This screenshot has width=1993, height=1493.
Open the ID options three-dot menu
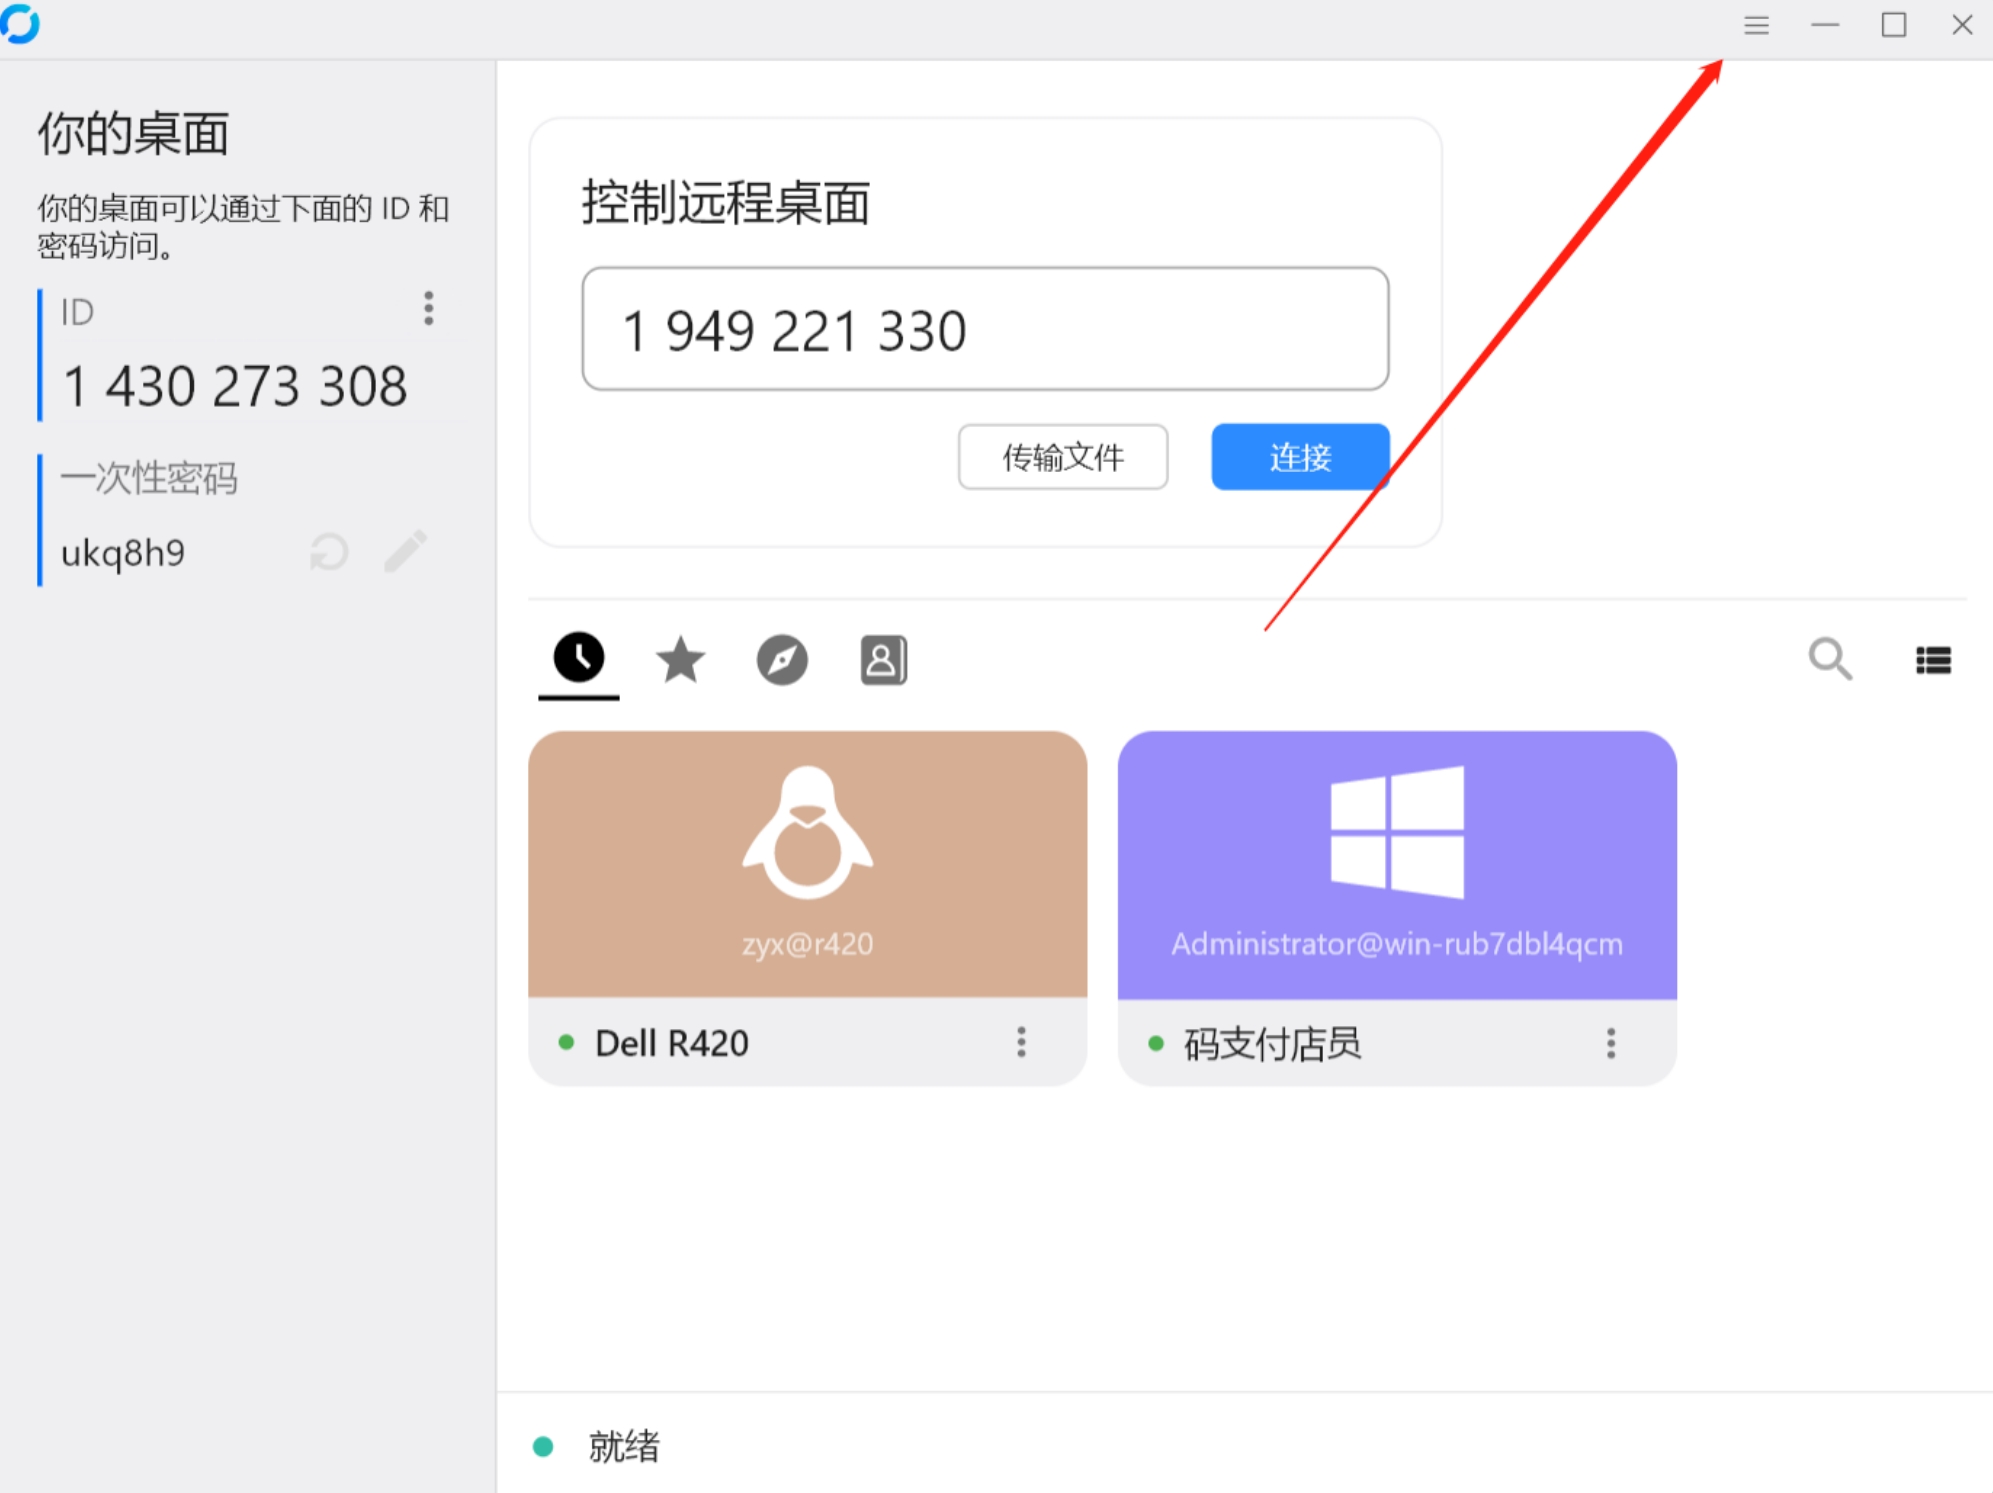click(x=428, y=309)
